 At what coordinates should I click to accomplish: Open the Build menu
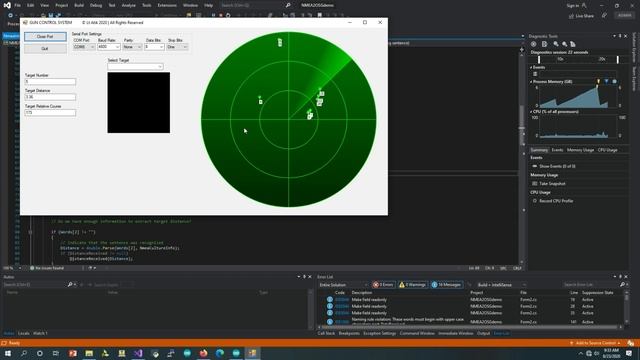[79, 5]
